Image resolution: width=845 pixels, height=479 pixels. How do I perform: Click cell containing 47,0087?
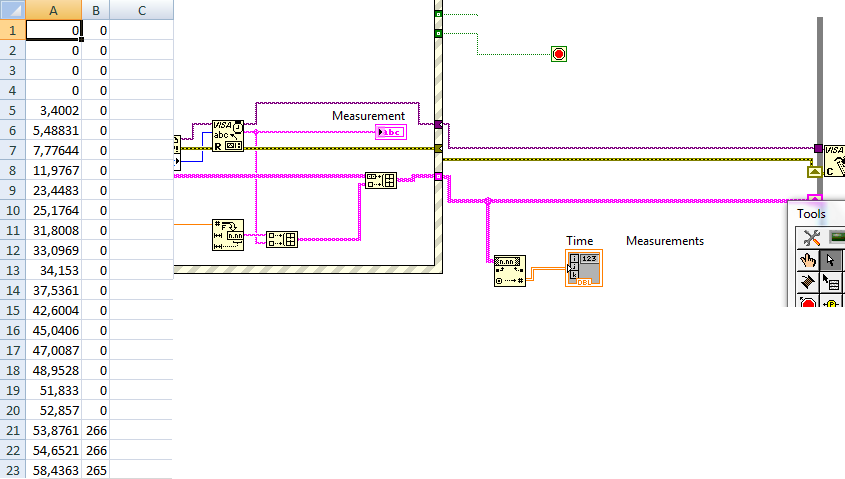(53, 350)
